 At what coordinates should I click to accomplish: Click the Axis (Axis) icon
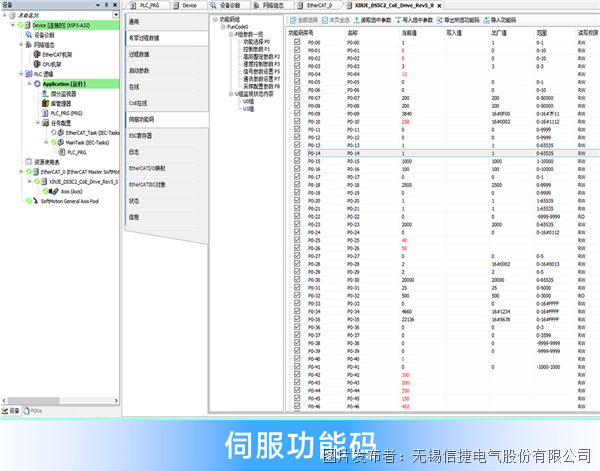click(x=54, y=191)
